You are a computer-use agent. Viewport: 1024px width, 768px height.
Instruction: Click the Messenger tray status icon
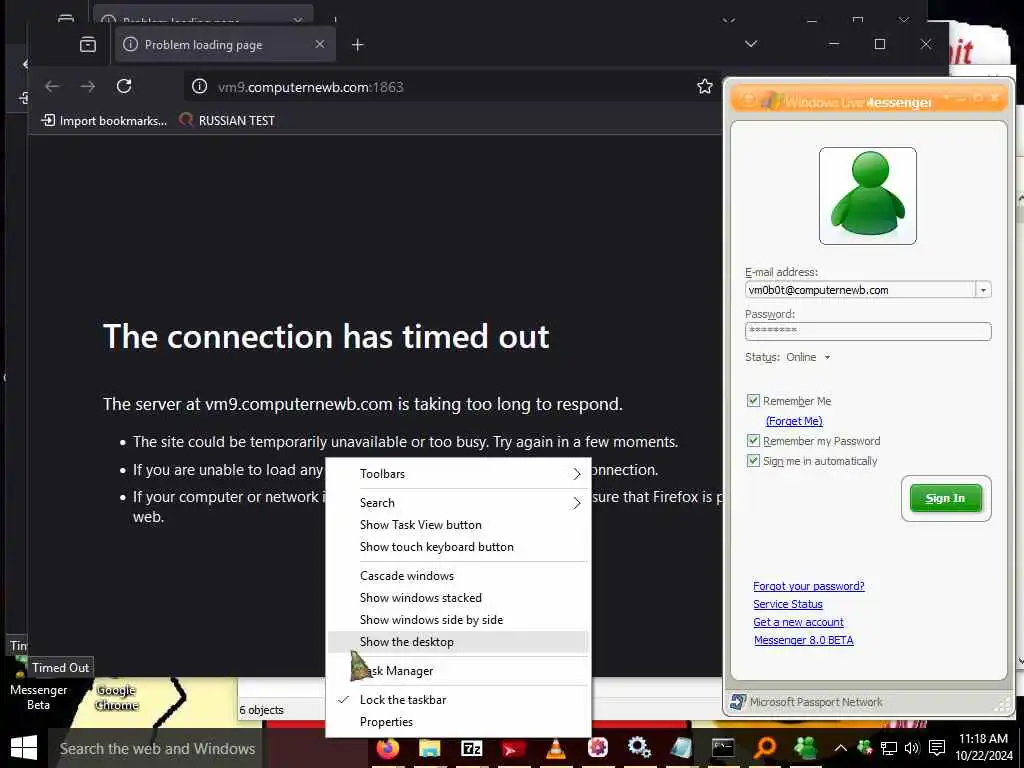point(865,748)
